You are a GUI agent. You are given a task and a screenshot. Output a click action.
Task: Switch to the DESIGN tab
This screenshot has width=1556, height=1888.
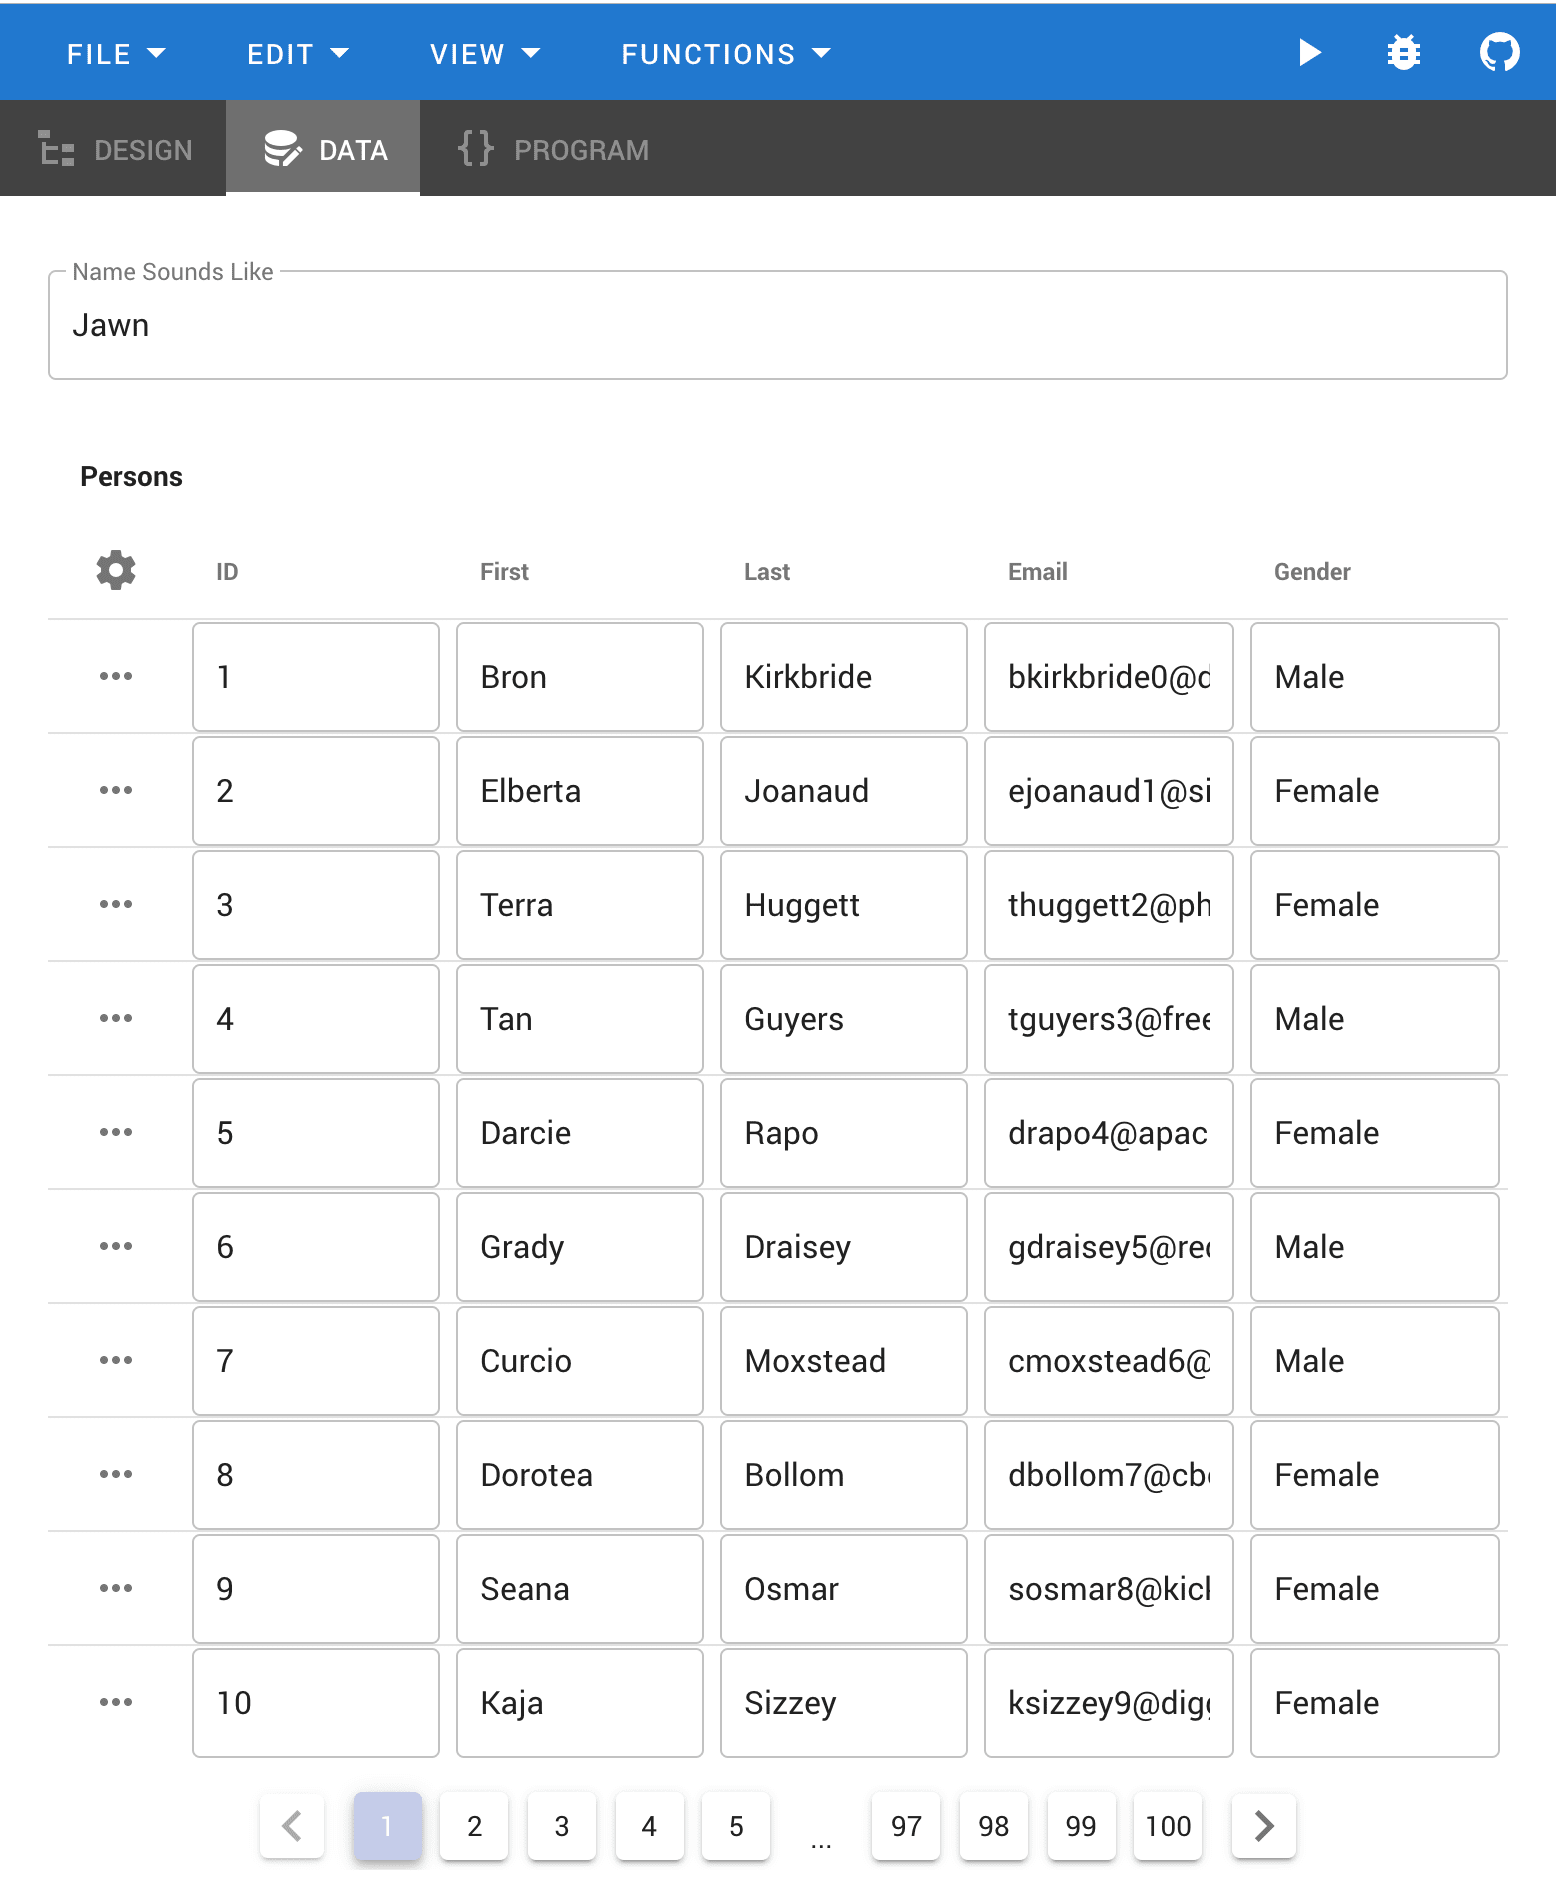[114, 149]
